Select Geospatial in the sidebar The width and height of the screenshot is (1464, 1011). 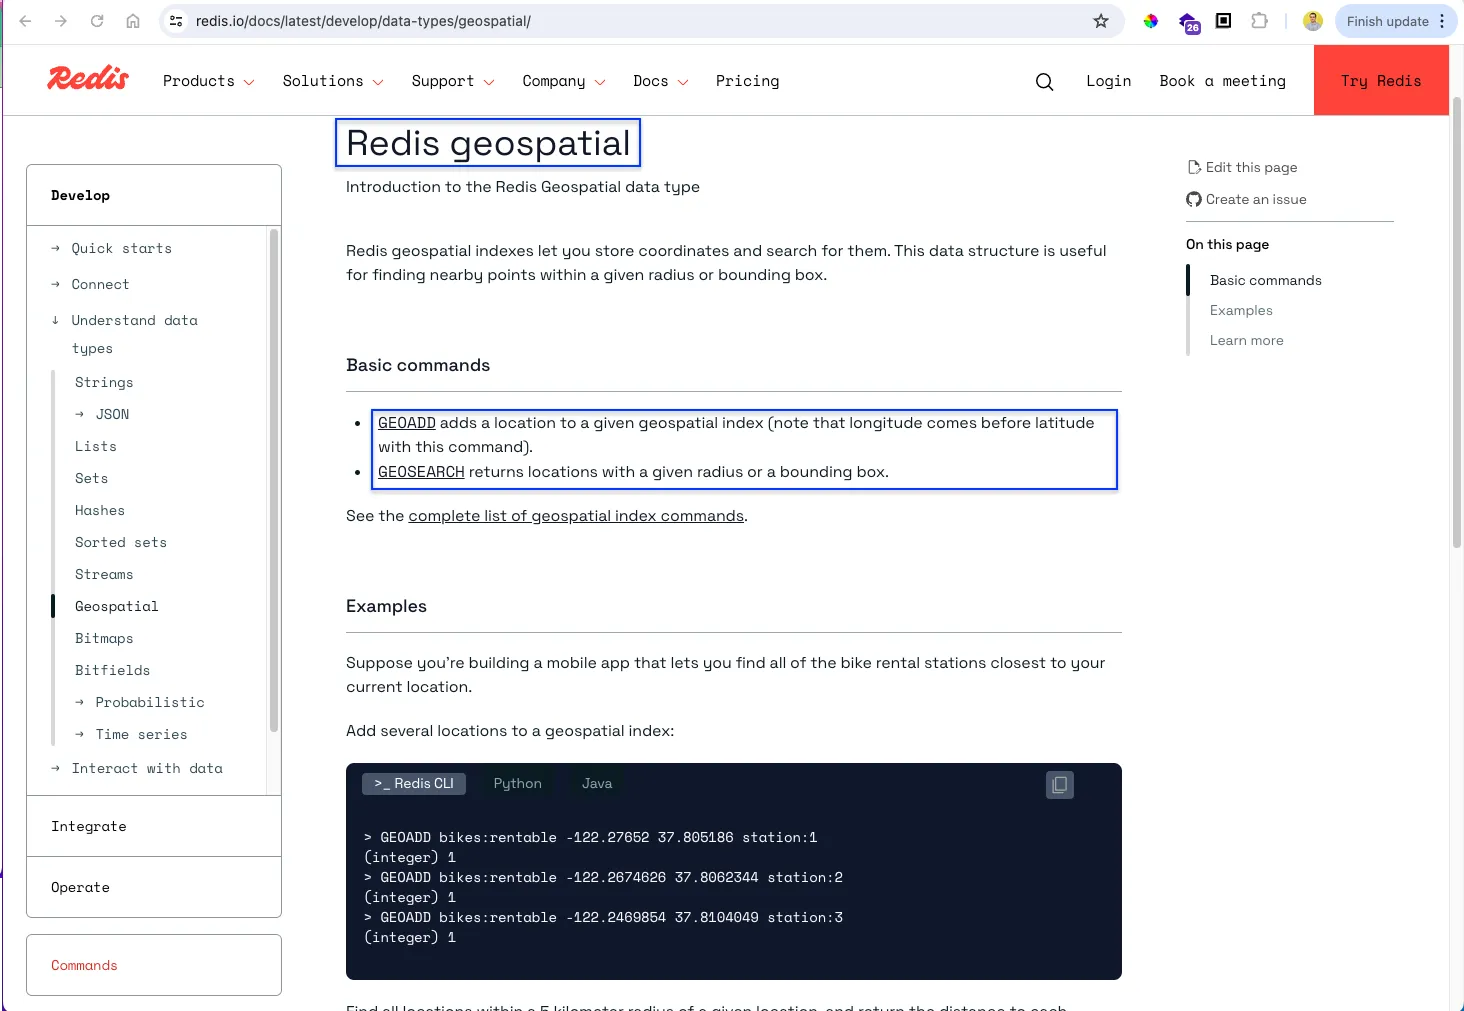[116, 606]
